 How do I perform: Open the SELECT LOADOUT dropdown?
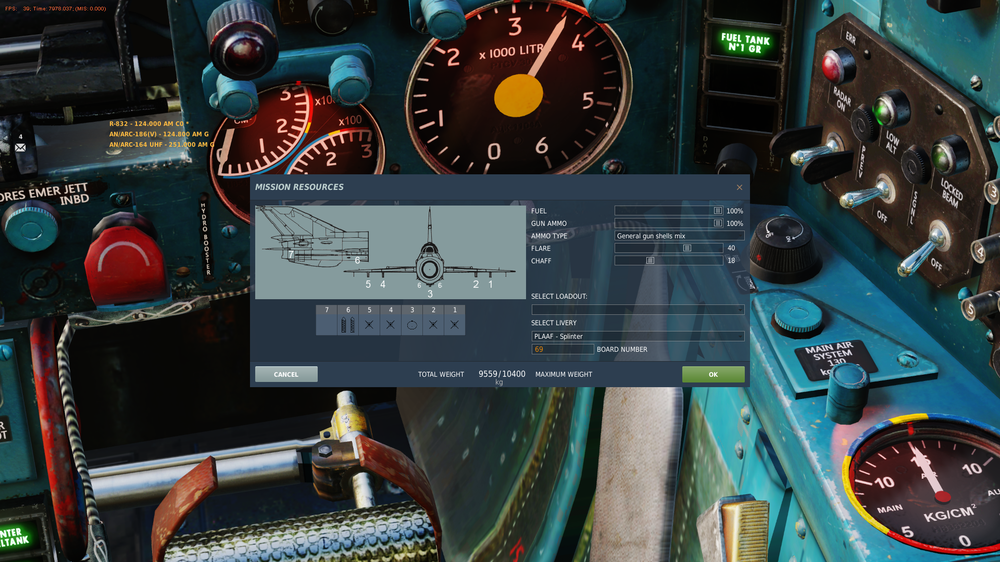click(638, 309)
